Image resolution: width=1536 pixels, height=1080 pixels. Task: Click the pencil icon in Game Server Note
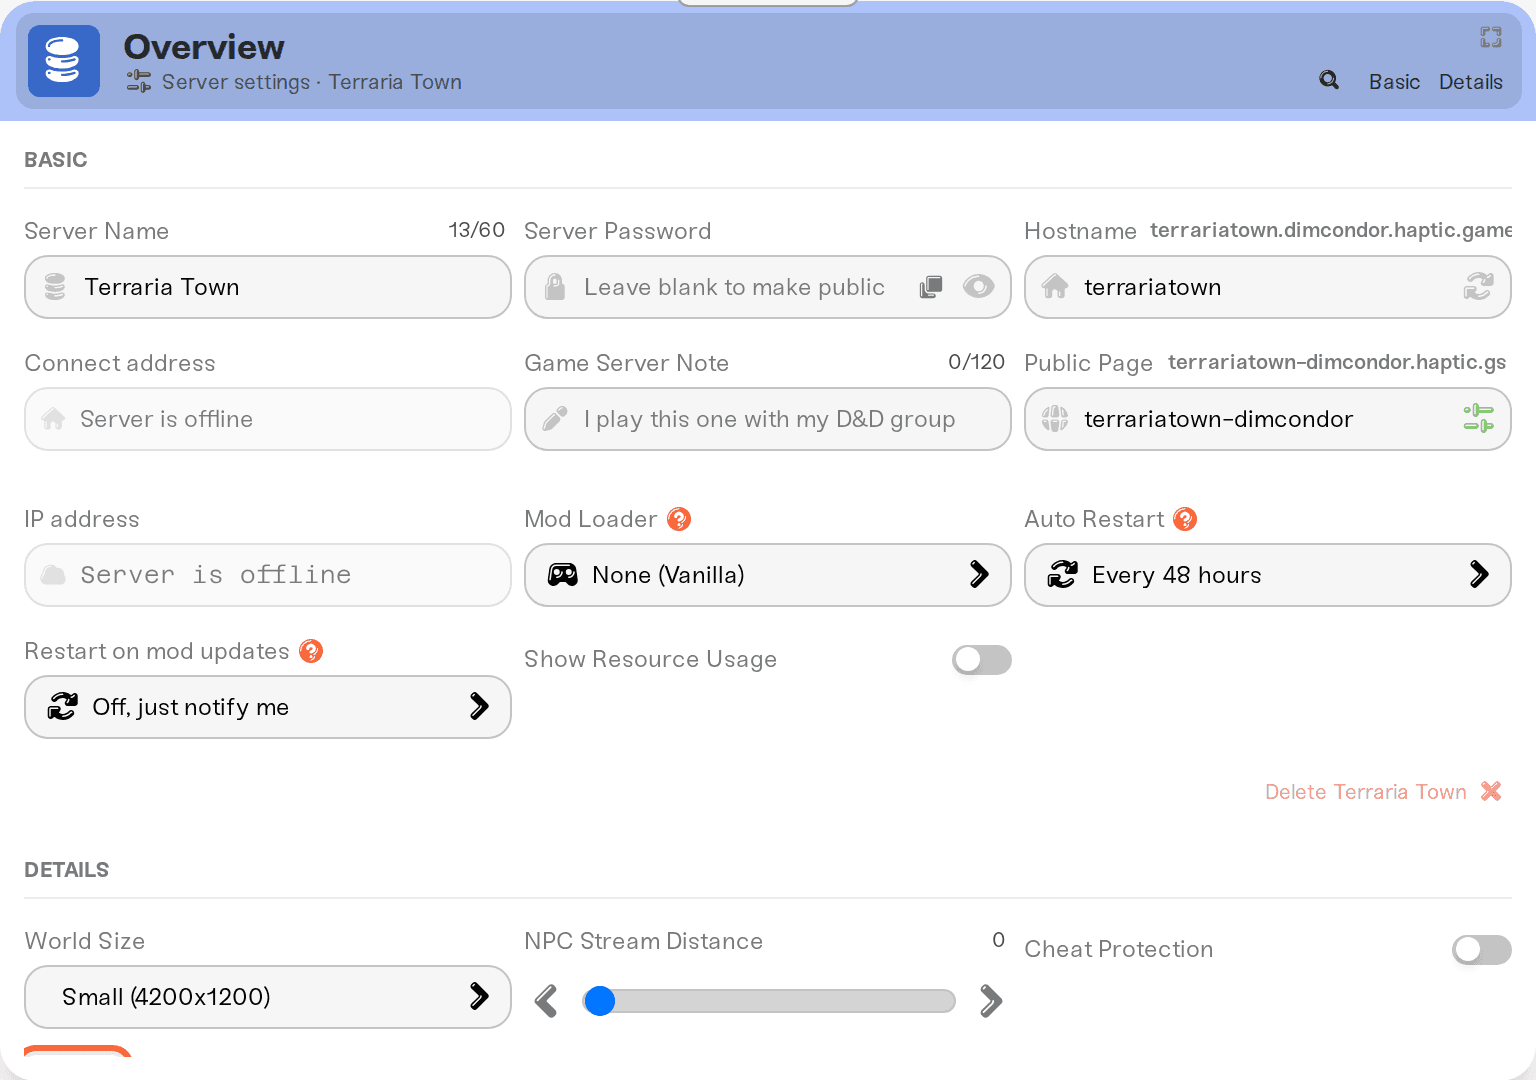(555, 419)
